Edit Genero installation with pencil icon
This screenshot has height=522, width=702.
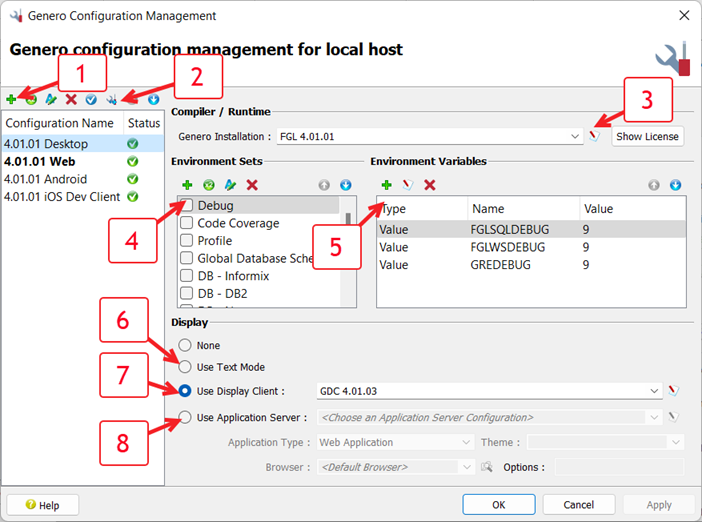click(x=594, y=136)
